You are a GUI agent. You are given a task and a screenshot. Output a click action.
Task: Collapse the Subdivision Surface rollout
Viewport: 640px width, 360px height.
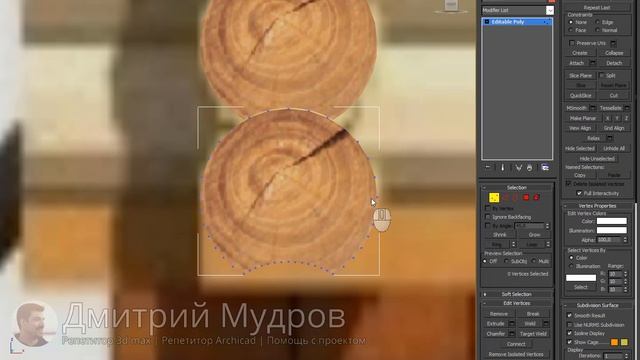(597, 305)
